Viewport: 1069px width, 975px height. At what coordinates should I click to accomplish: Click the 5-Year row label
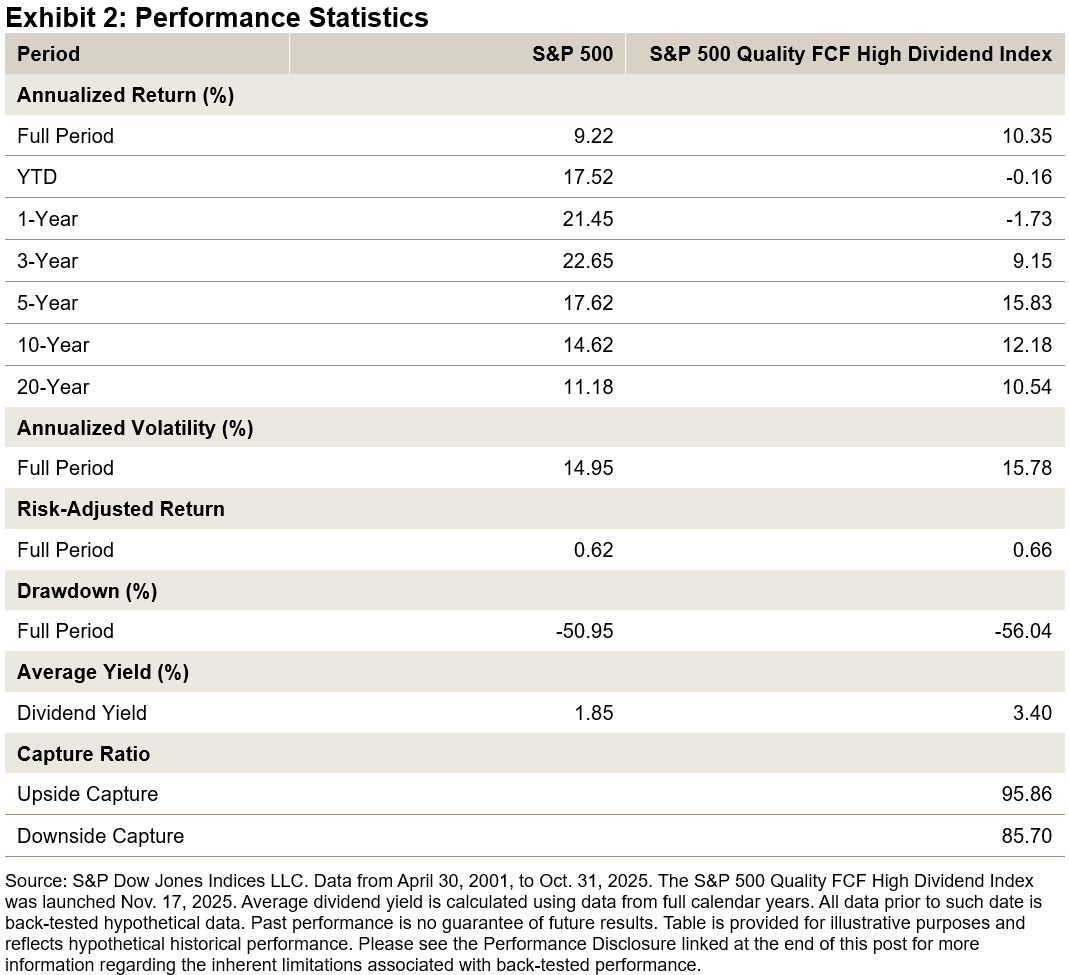(47, 303)
